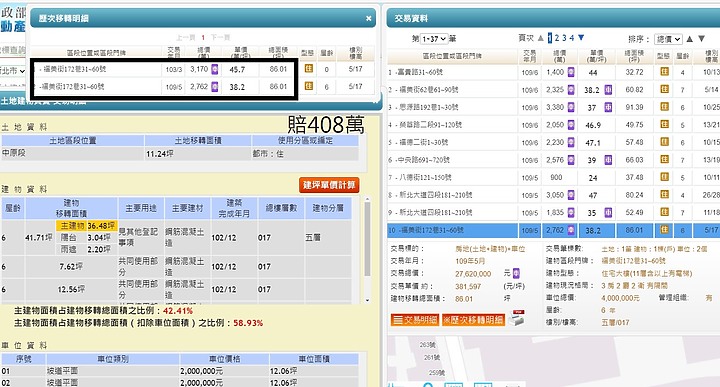Screen dimensions: 720x387
Task: Sort descending with the down triangle beside 總價
Action: pos(701,39)
